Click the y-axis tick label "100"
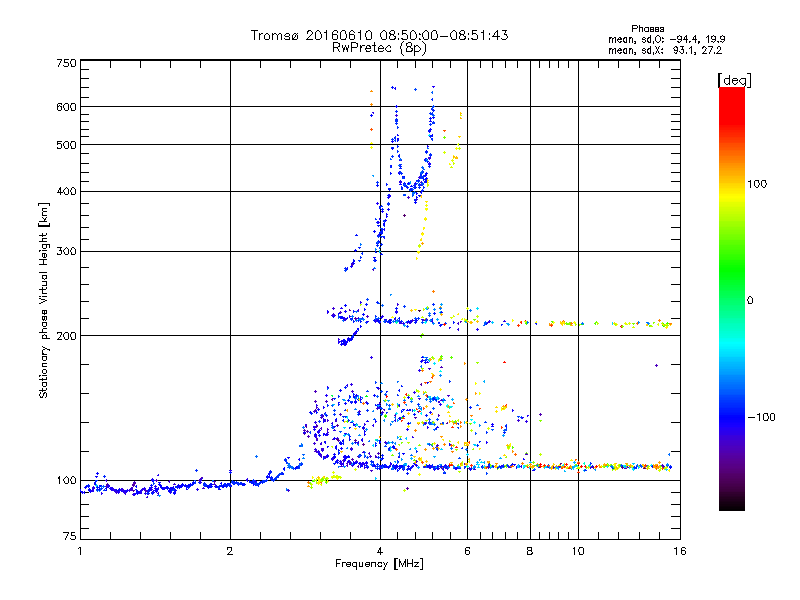Image resolution: width=800 pixels, height=600 pixels. point(66,481)
